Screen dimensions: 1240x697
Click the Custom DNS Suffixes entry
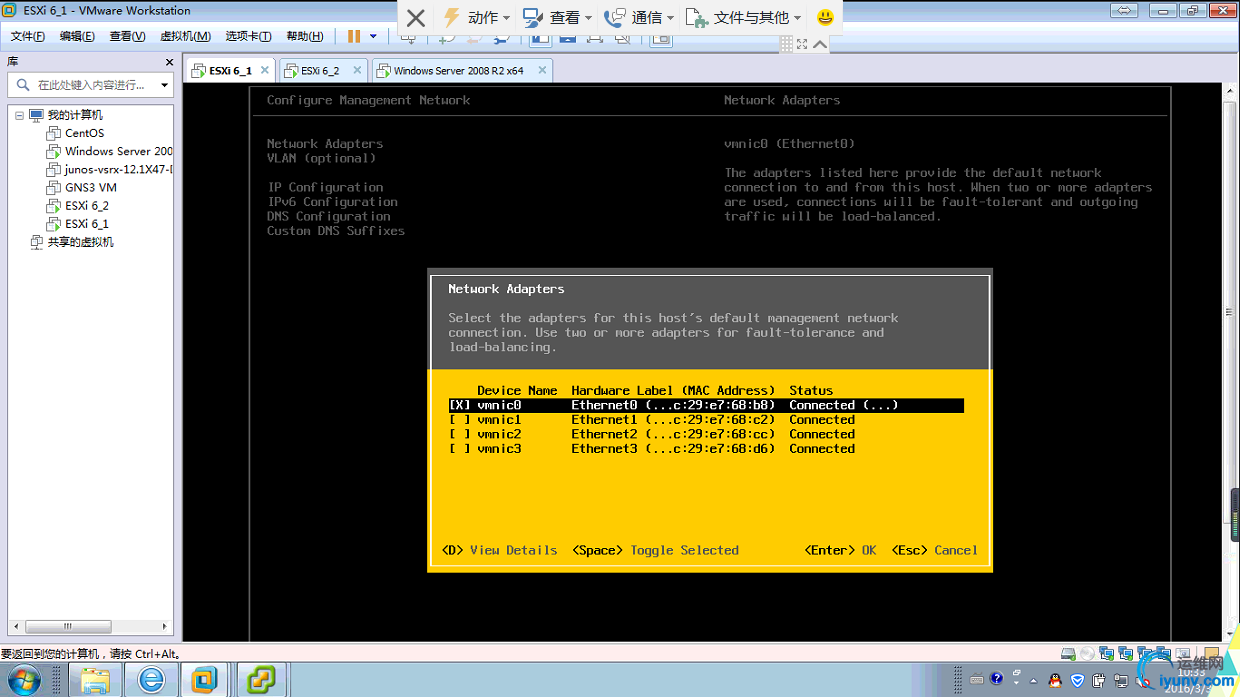click(x=336, y=231)
